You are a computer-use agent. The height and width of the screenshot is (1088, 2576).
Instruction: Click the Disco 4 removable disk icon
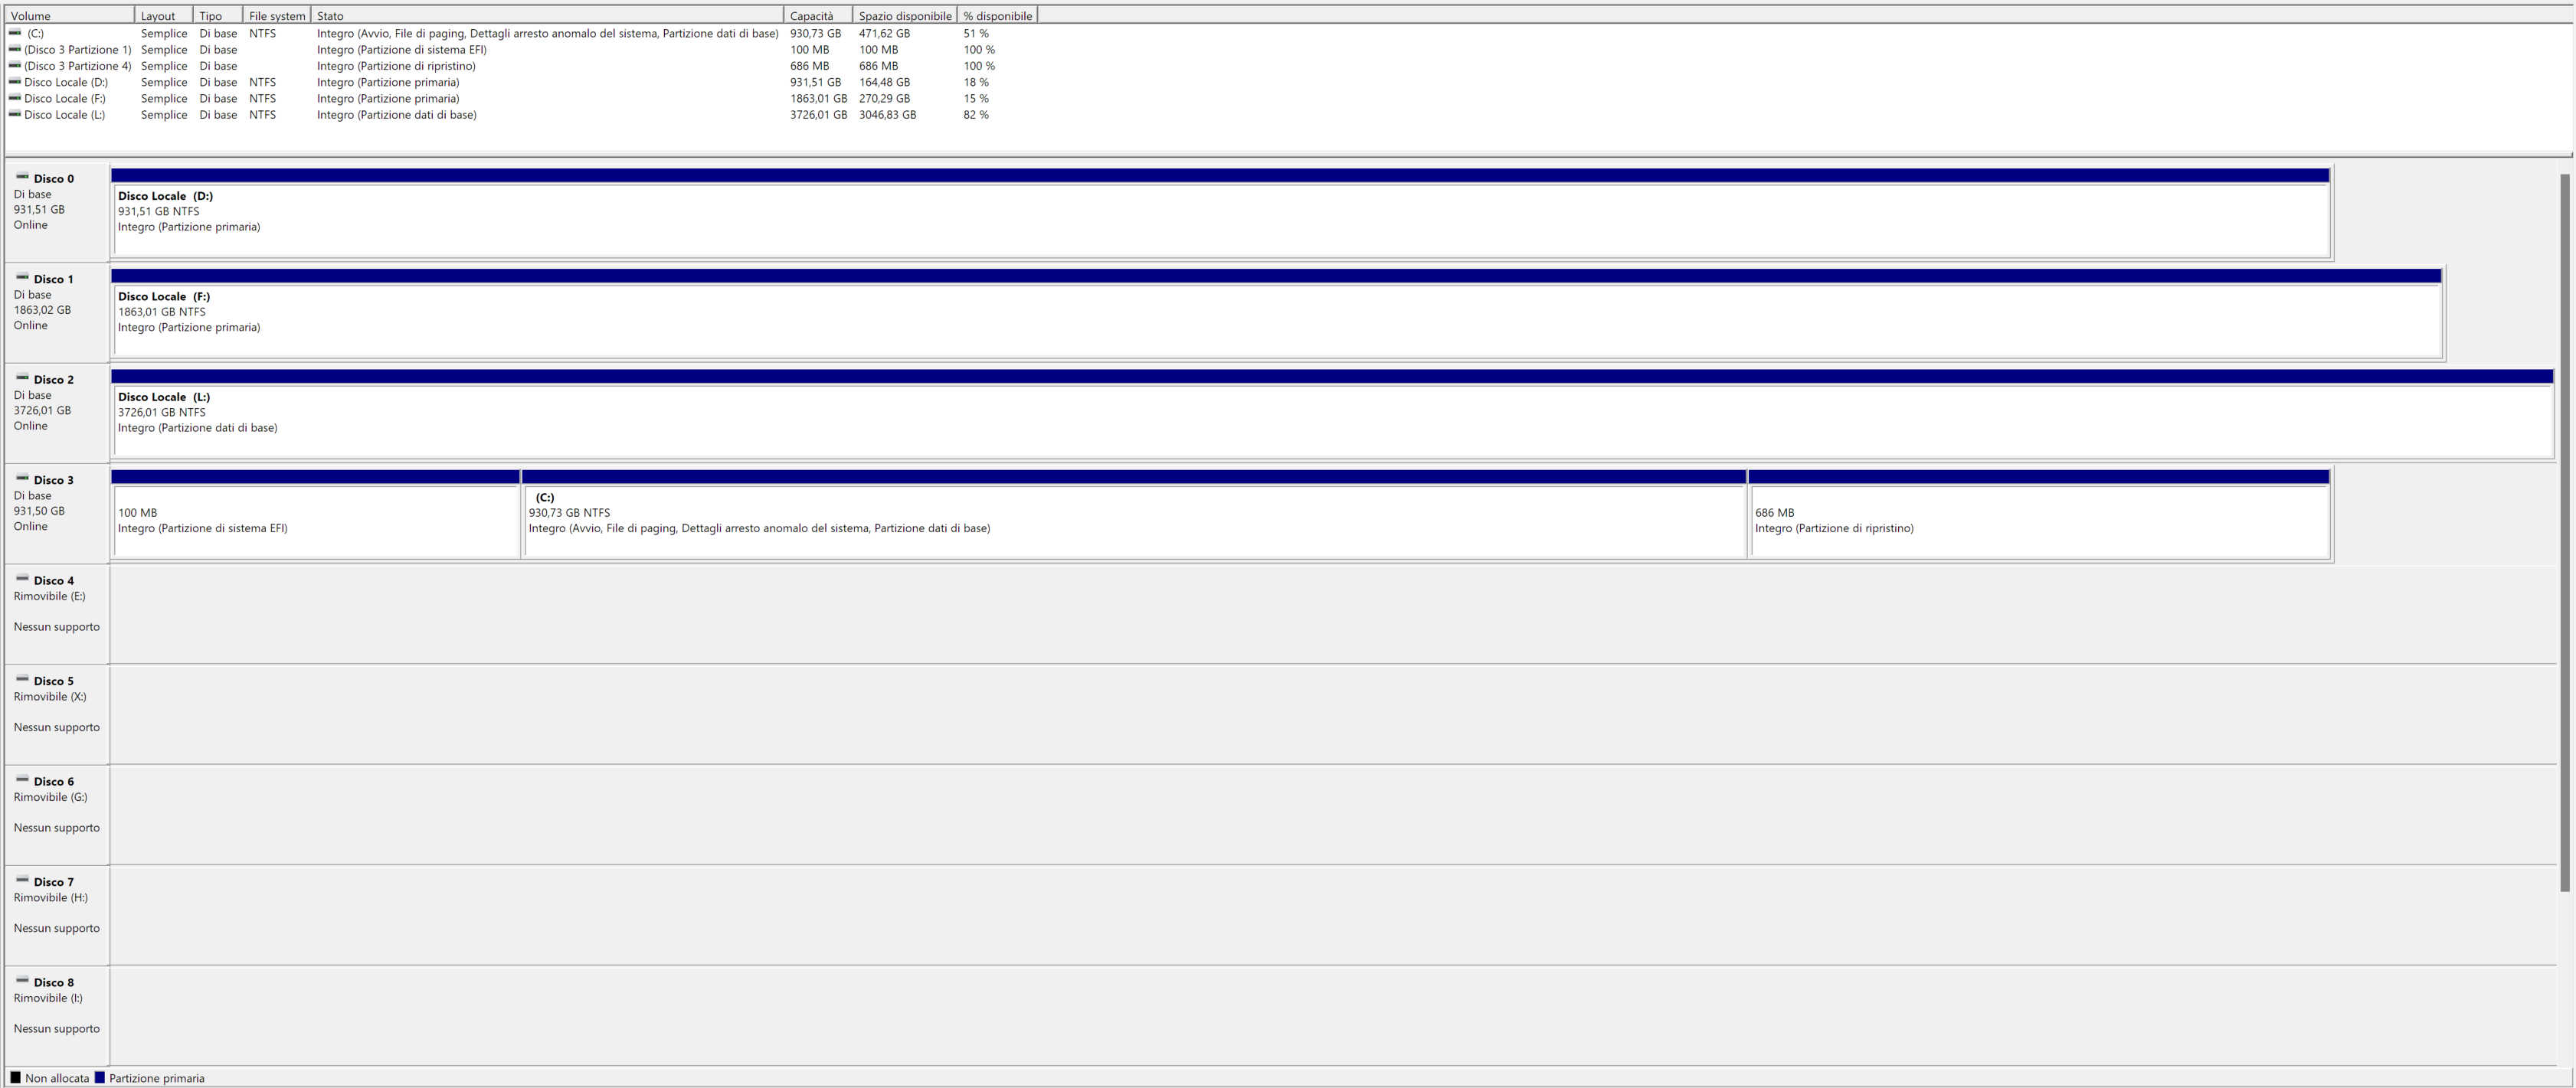click(x=22, y=579)
